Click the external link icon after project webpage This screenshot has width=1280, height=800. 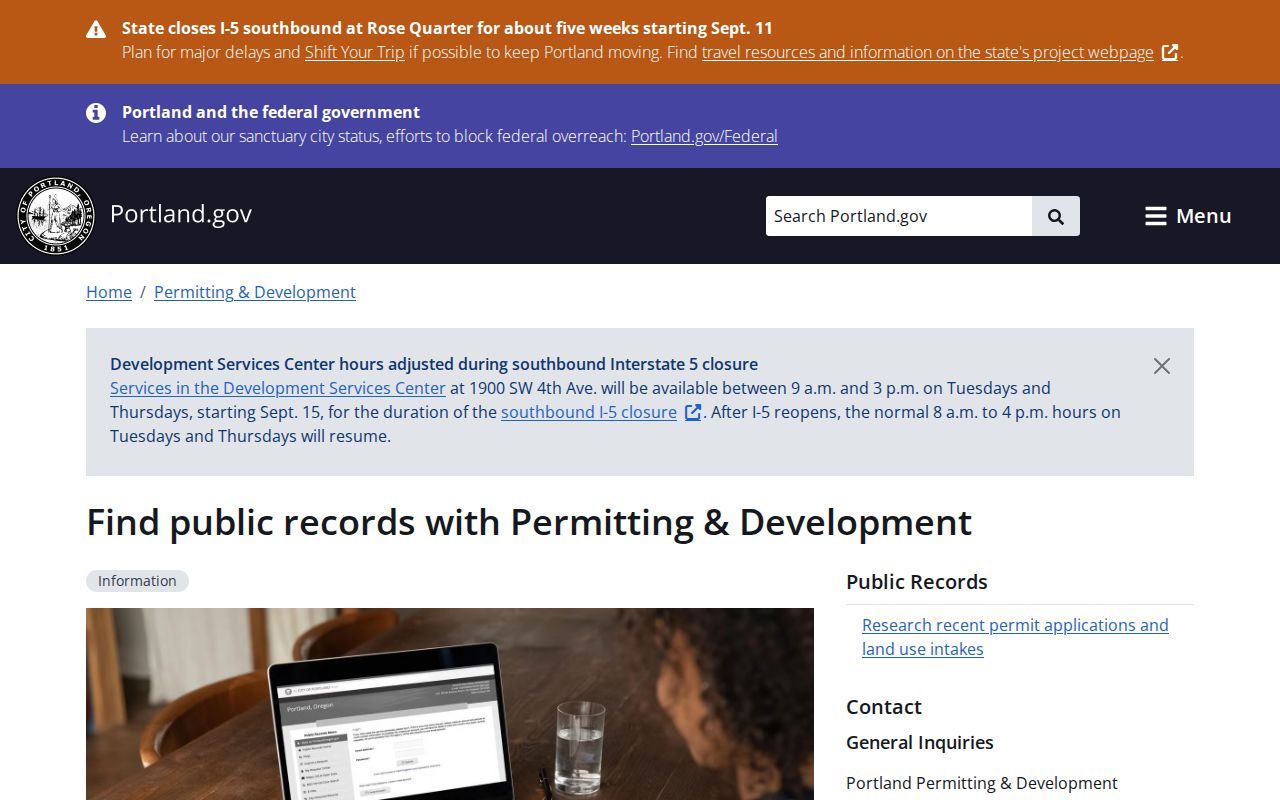[x=1170, y=53]
